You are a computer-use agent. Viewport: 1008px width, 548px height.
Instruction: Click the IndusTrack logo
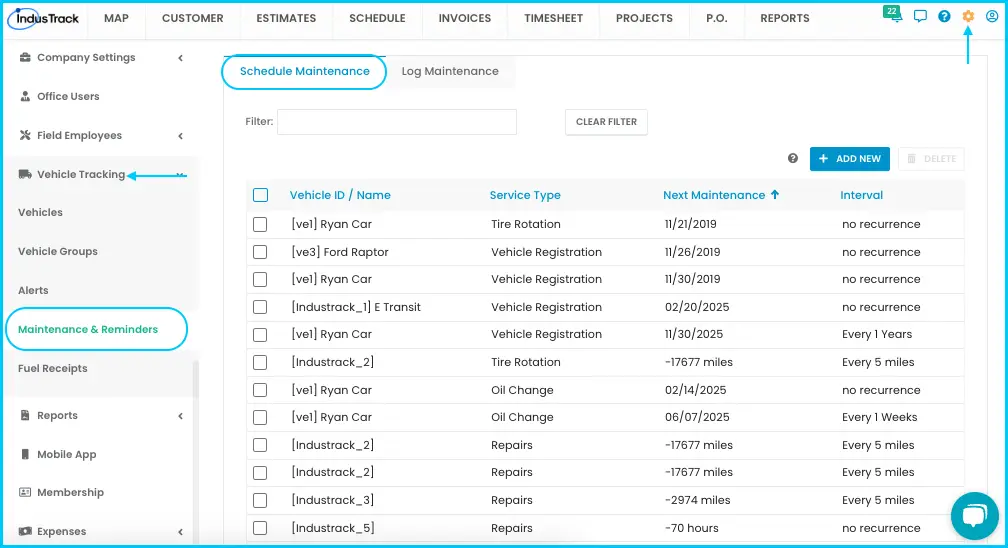pyautogui.click(x=43, y=18)
